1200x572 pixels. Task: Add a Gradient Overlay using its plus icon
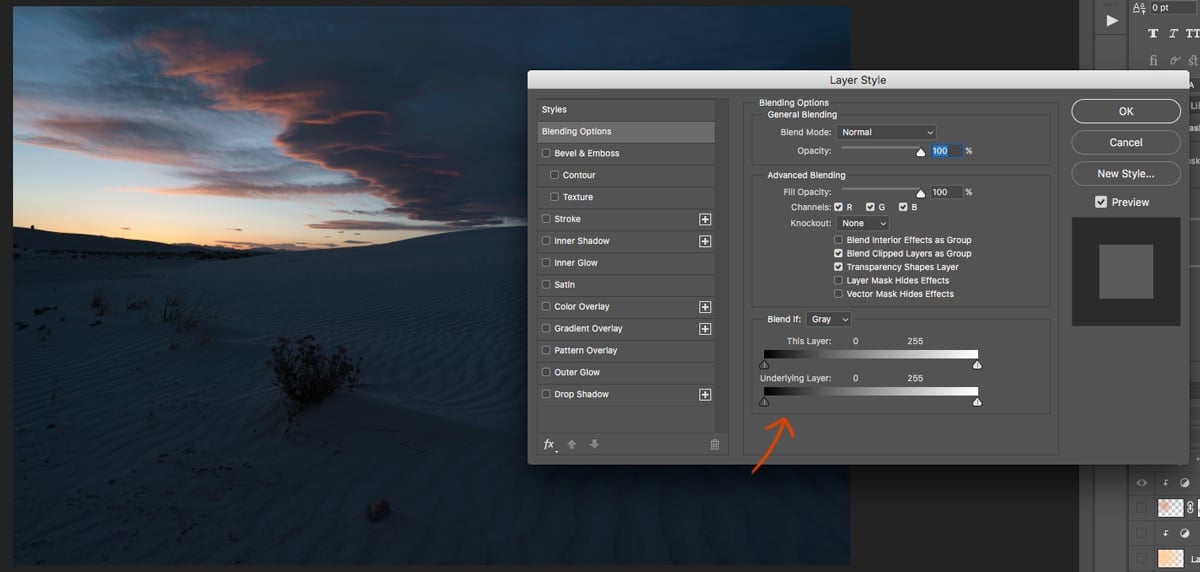click(705, 329)
